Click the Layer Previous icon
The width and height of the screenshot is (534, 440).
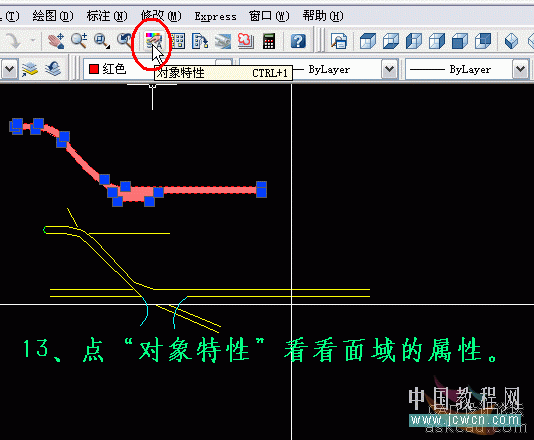click(53, 69)
